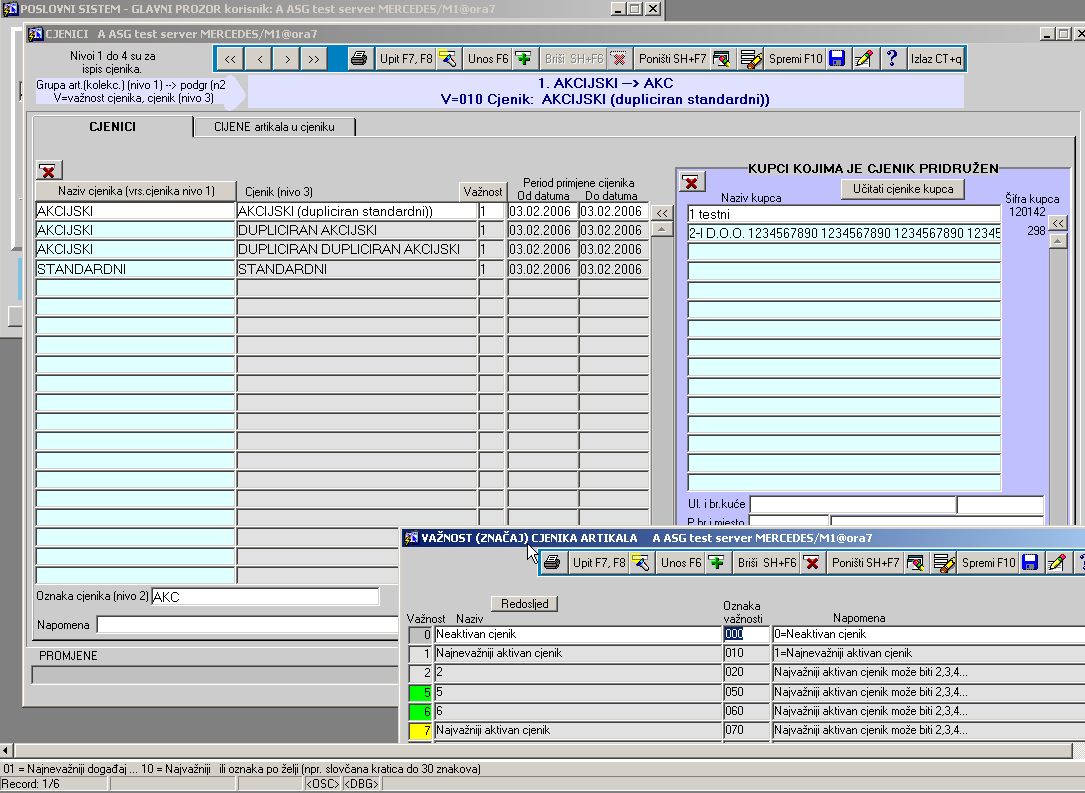
Task: Click 'Najnevažniji aktivan cjenik' name cell
Action: tap(578, 653)
